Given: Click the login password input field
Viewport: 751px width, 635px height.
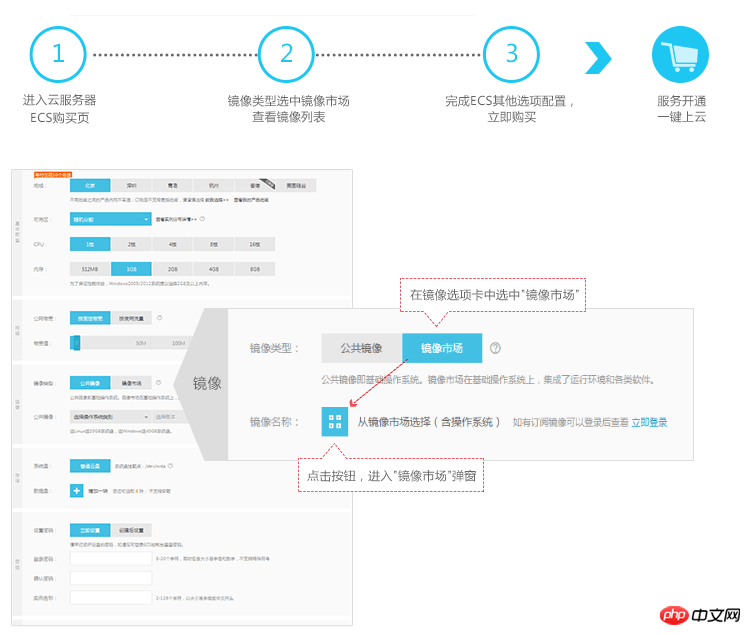Looking at the screenshot, I should (111, 558).
